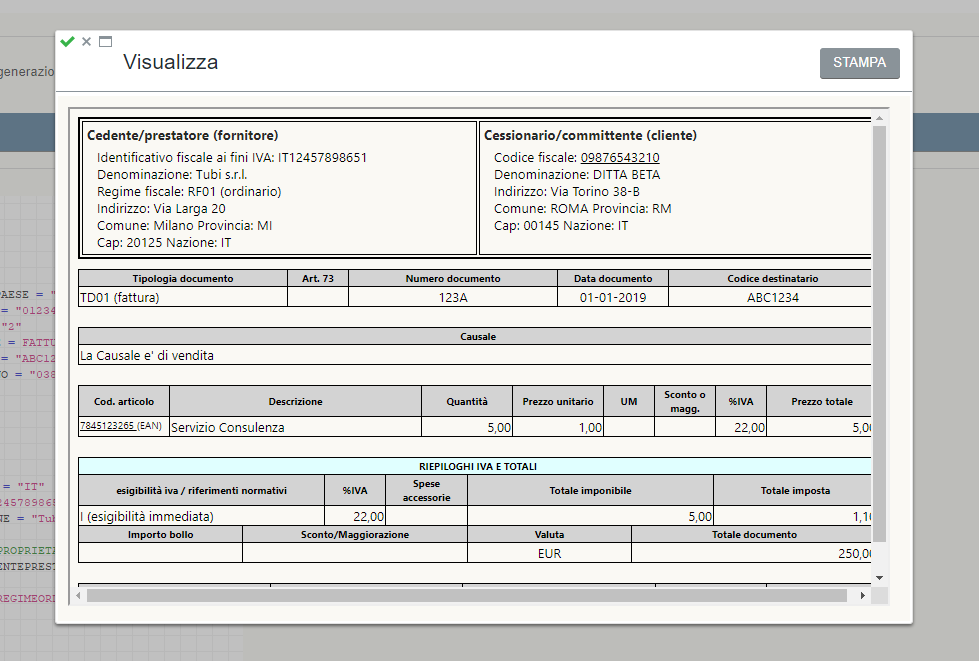Click 'Comune: Milano Provincia: MI' line
This screenshot has height=661, width=979.
[x=184, y=225]
